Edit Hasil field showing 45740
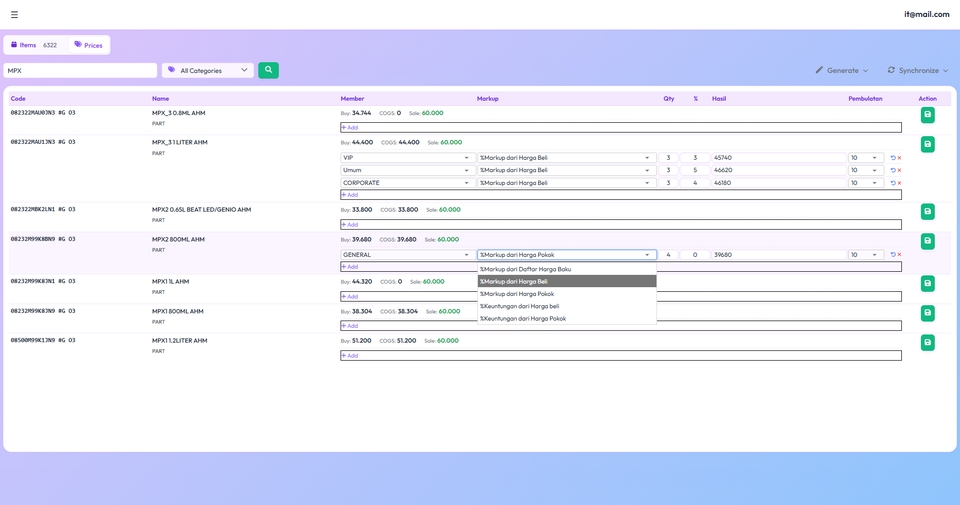Viewport: 960px width, 505px height. 778,158
